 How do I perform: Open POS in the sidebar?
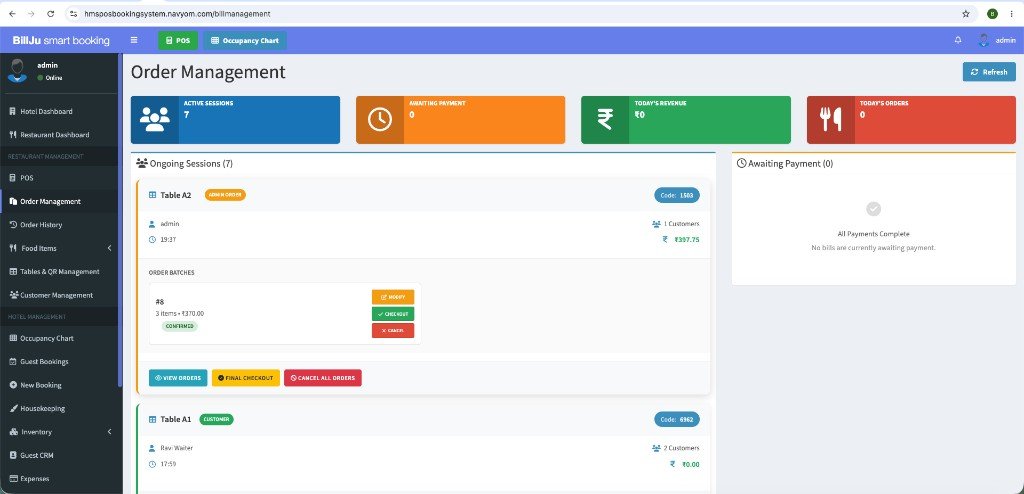pos(59,178)
